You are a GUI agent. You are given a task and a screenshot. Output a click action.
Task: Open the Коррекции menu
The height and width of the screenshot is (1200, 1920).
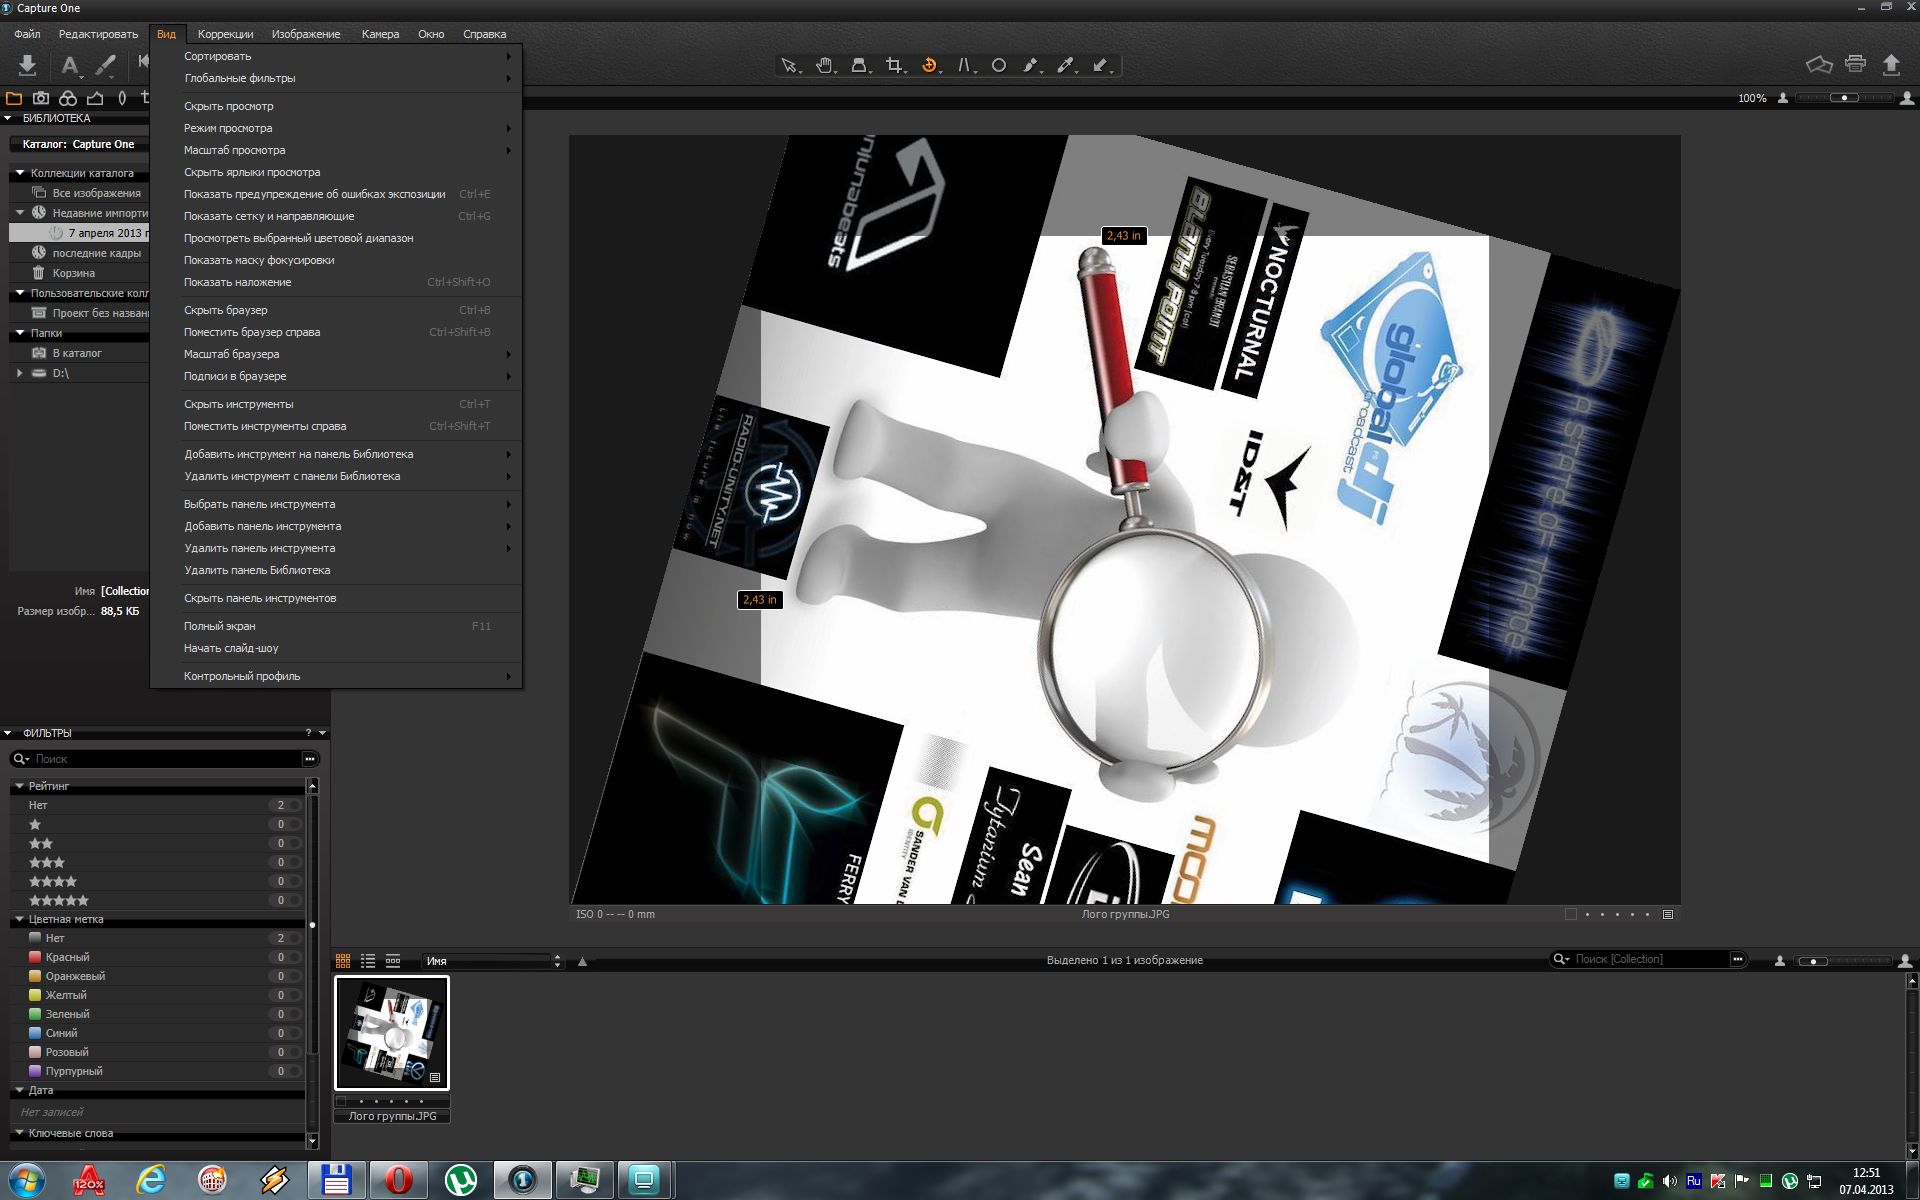point(225,34)
